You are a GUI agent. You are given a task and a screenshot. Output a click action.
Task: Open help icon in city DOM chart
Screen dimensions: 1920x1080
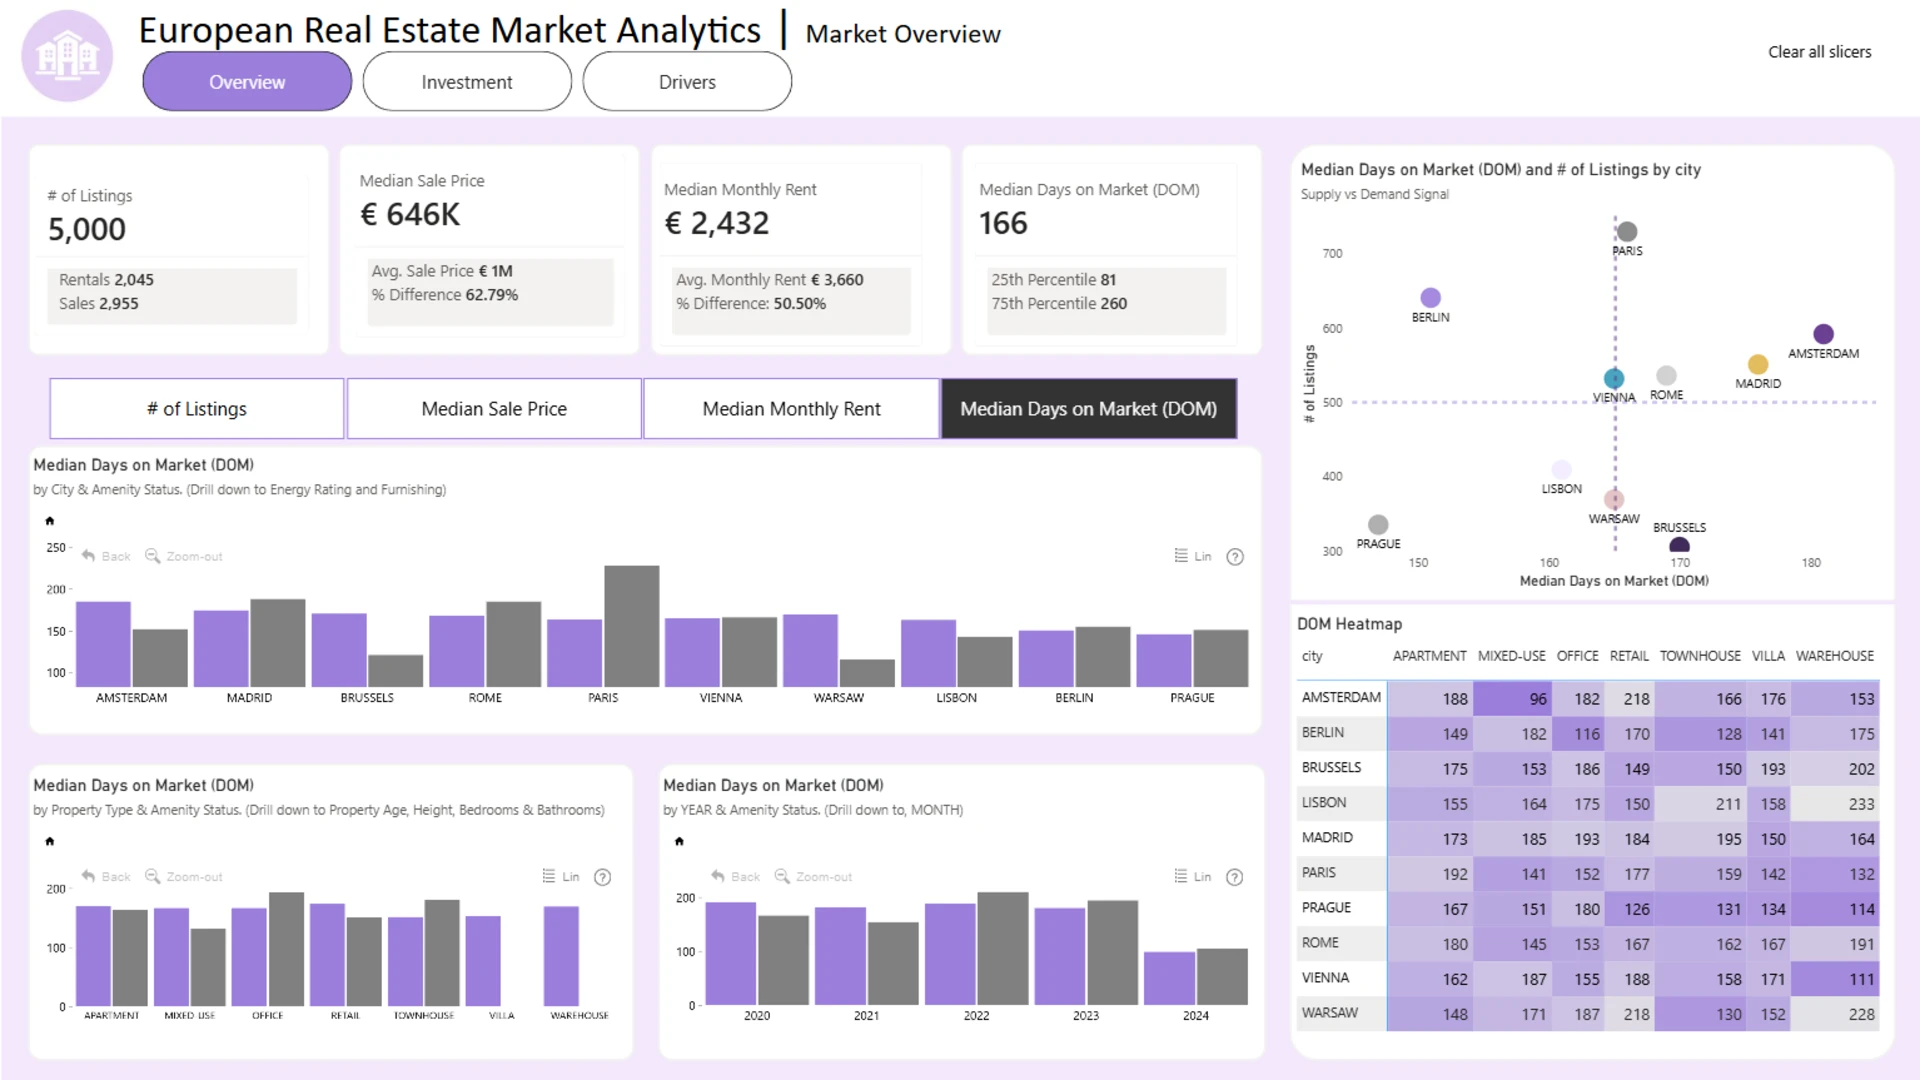tap(1235, 557)
